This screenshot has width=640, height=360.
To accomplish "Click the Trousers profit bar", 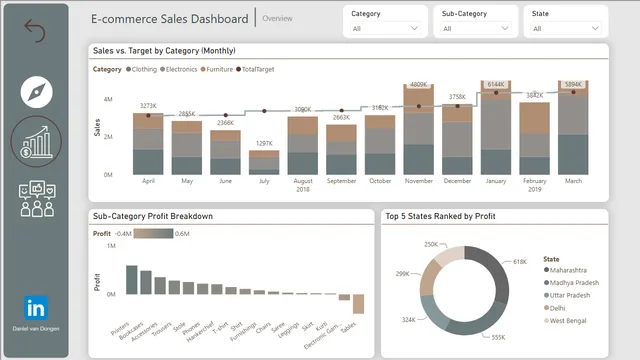I will click(174, 287).
